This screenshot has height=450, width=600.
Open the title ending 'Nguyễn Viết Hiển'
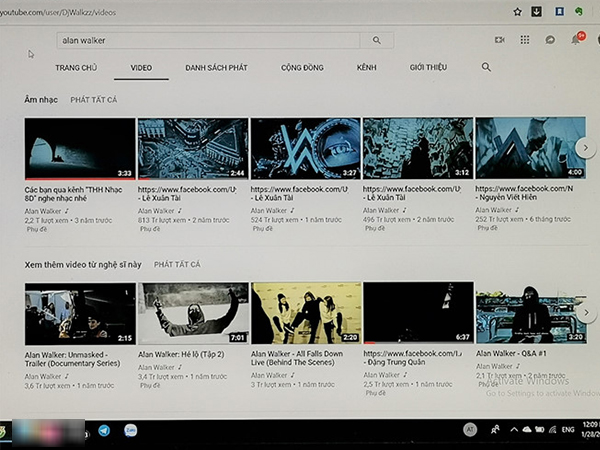[x=524, y=193]
